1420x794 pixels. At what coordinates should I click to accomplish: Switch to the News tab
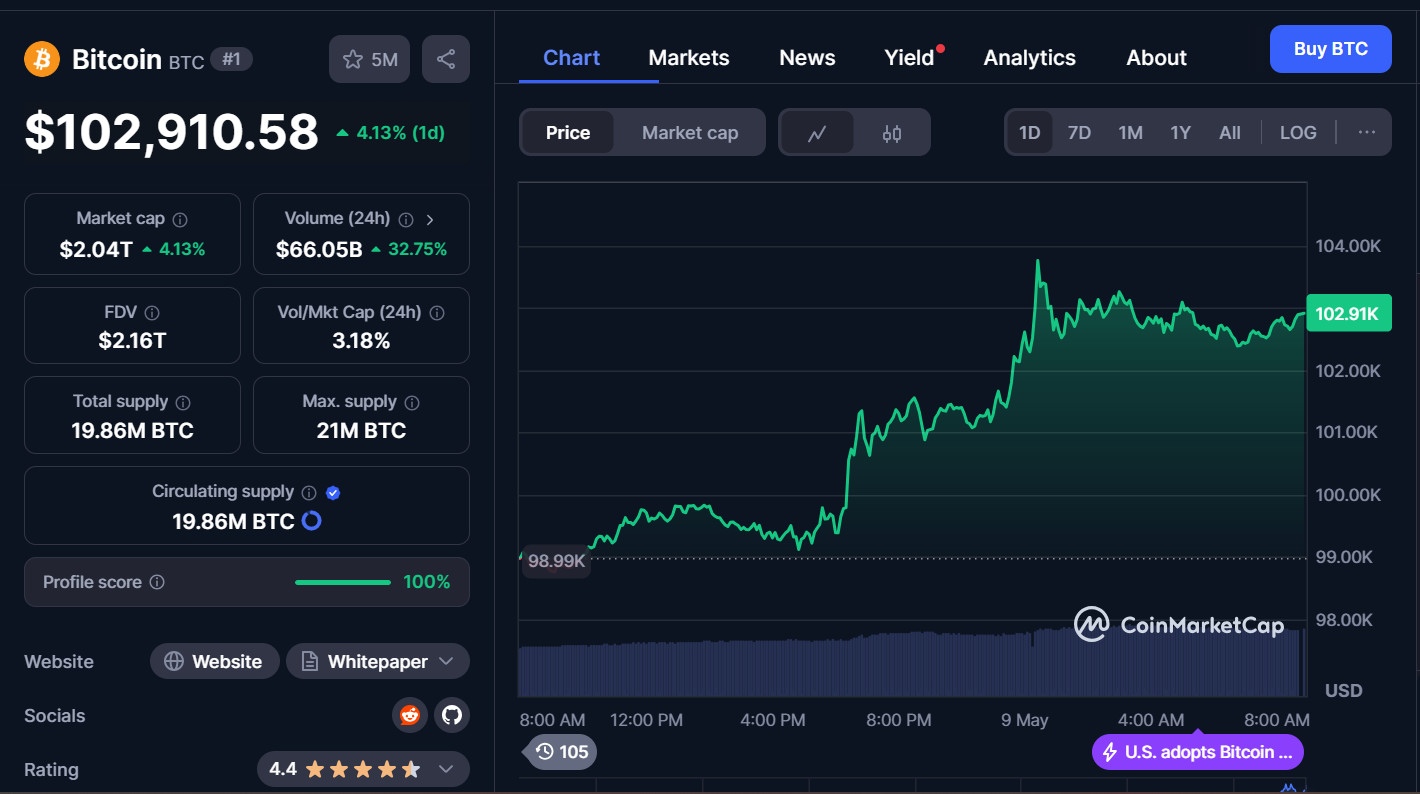point(807,58)
